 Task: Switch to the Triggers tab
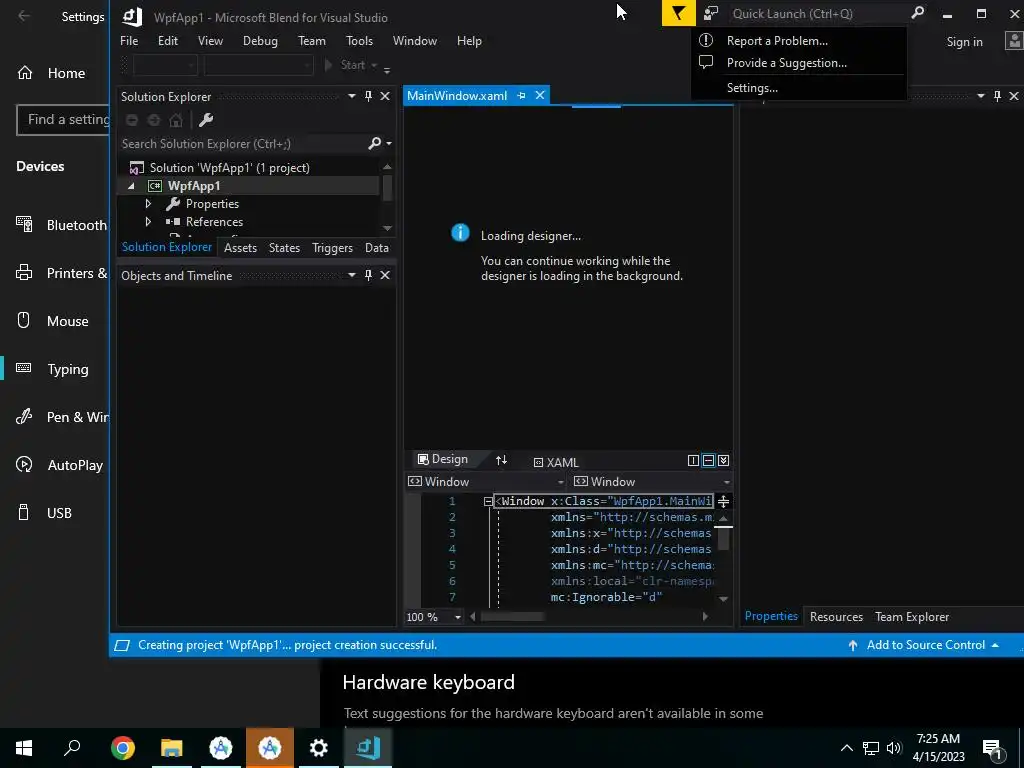tap(332, 248)
